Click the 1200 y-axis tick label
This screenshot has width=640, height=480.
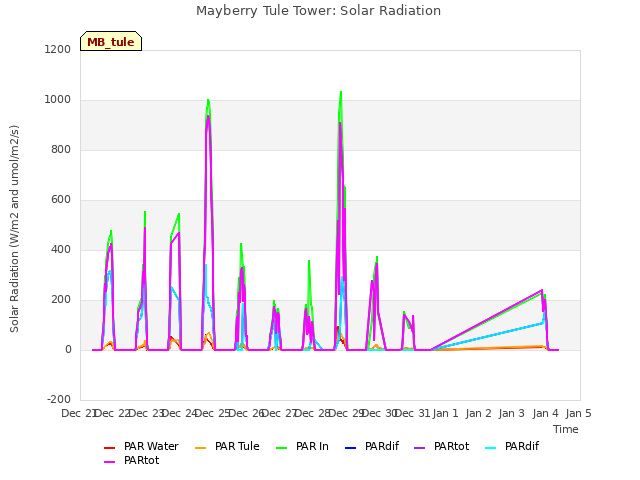pos(58,49)
